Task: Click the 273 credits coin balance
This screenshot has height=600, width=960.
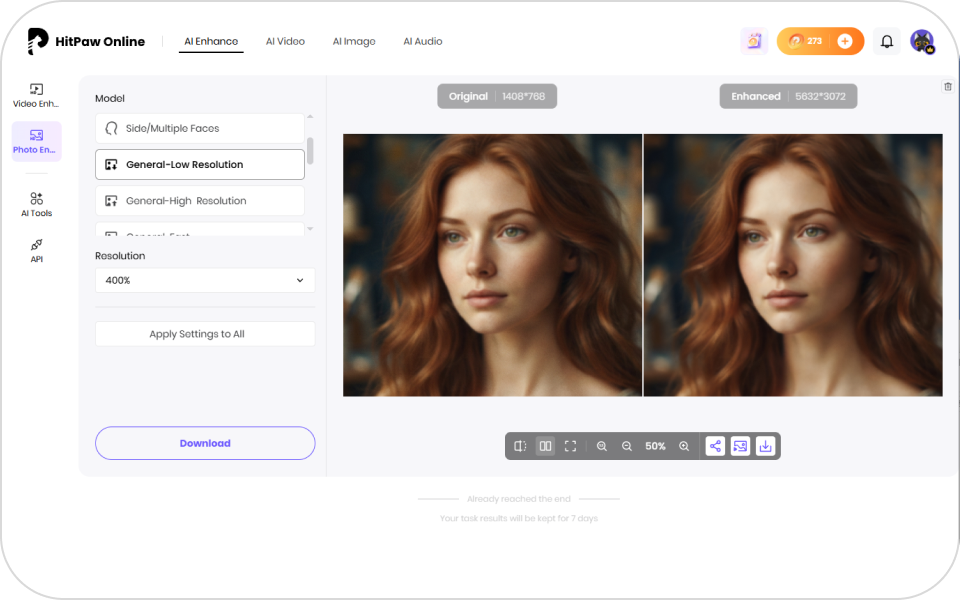Action: [806, 41]
